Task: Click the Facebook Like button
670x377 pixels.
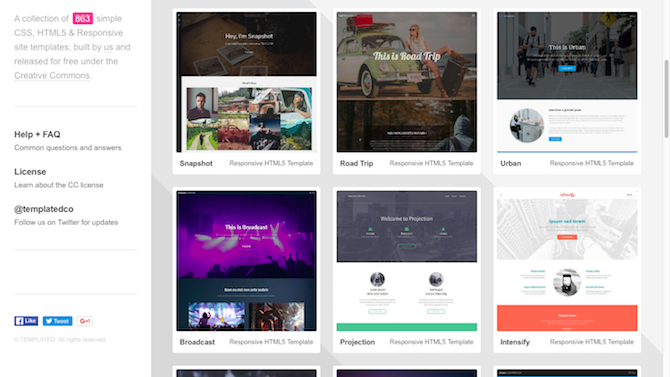Action: 26,321
